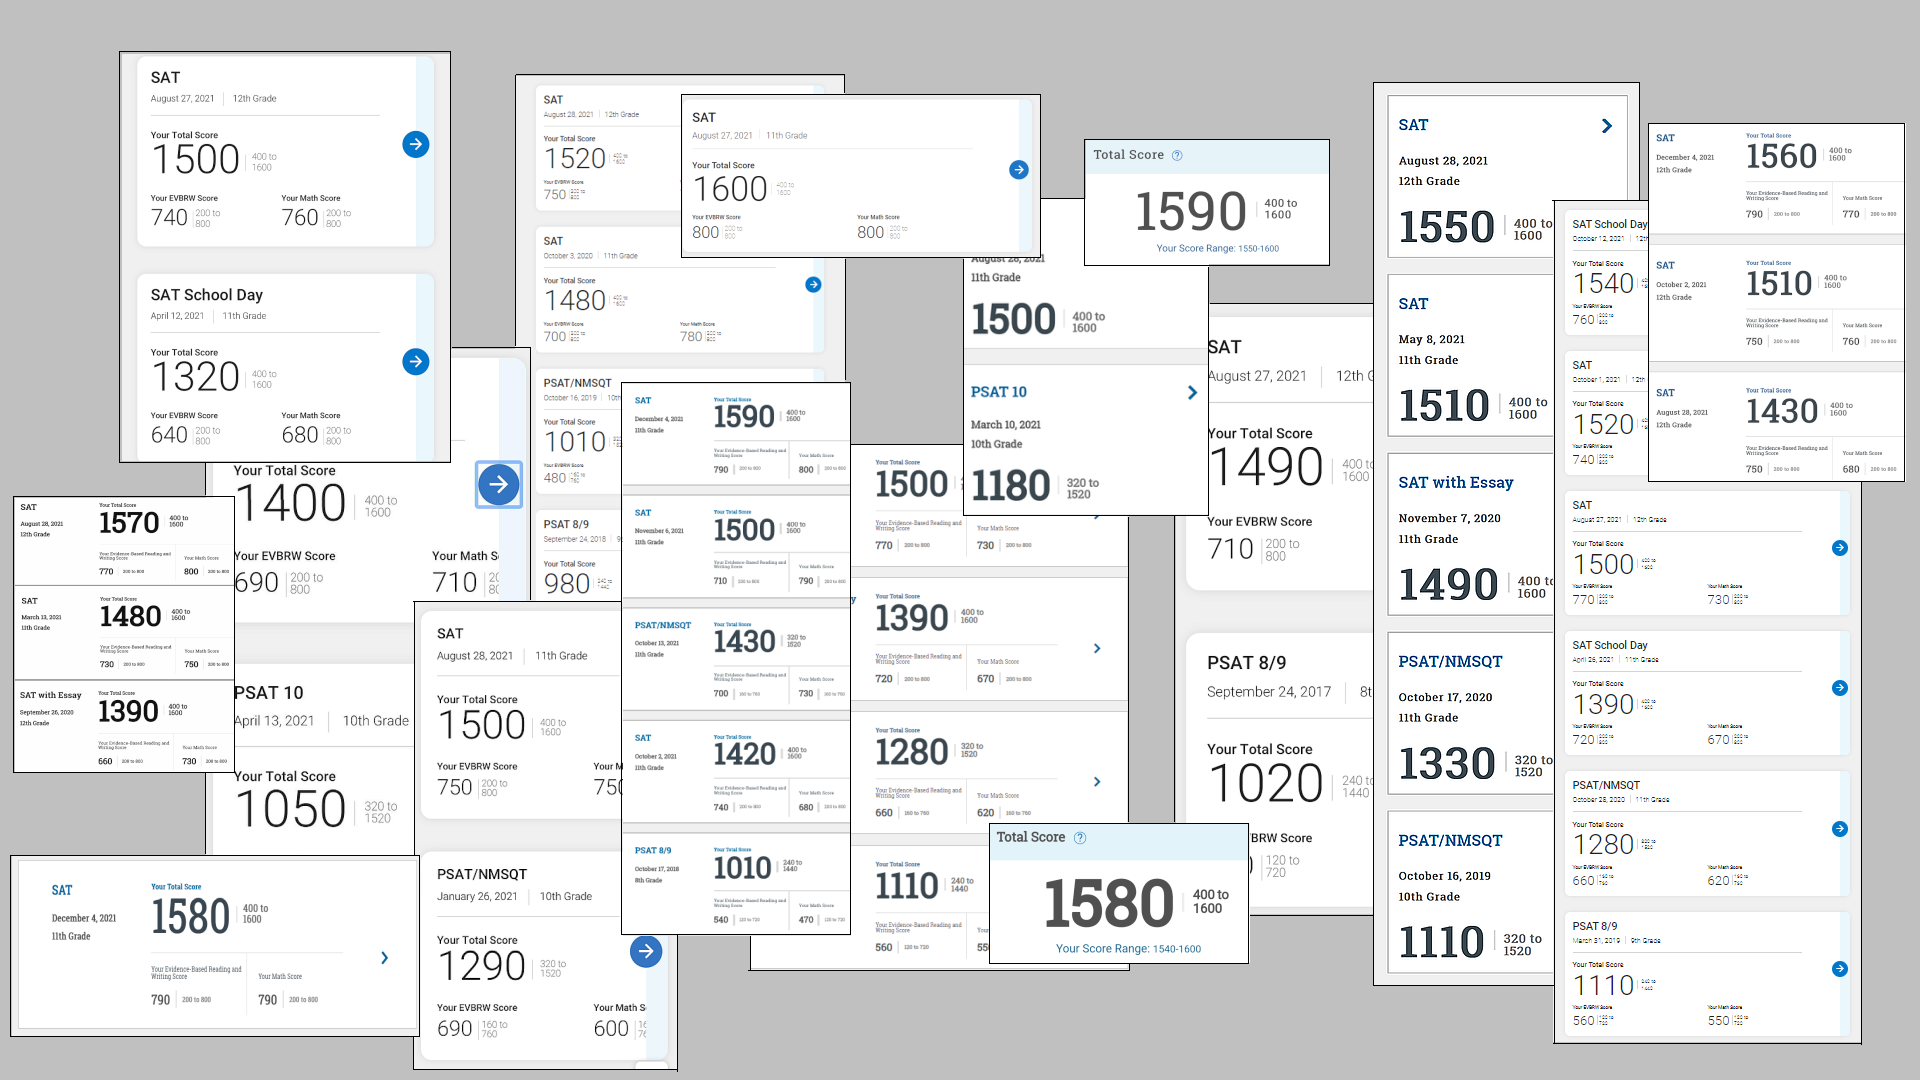Image resolution: width=1920 pixels, height=1080 pixels.
Task: Select the 1510 score for May 8, 2021
Action: [1444, 407]
